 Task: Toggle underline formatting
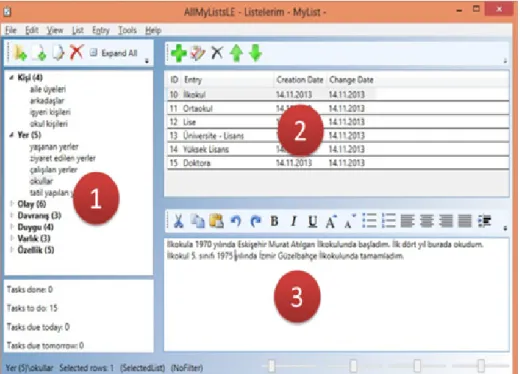[x=312, y=221]
